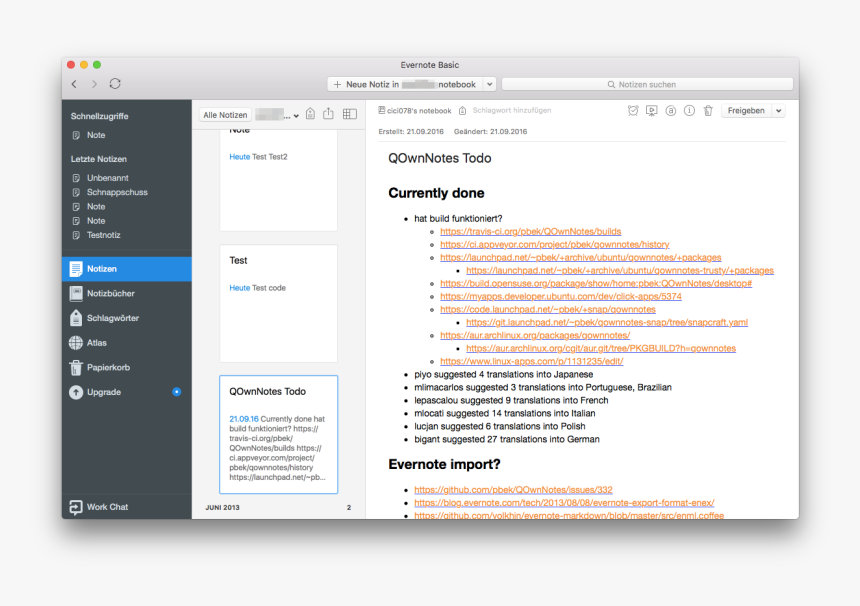The image size is (860, 606).
Task: Open the note info icon
Action: (x=689, y=111)
